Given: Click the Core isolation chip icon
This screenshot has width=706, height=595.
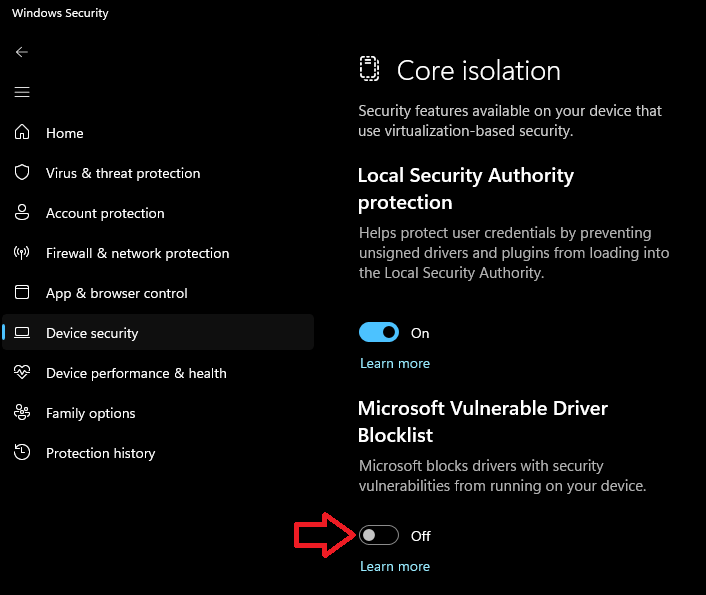Looking at the screenshot, I should tap(370, 69).
